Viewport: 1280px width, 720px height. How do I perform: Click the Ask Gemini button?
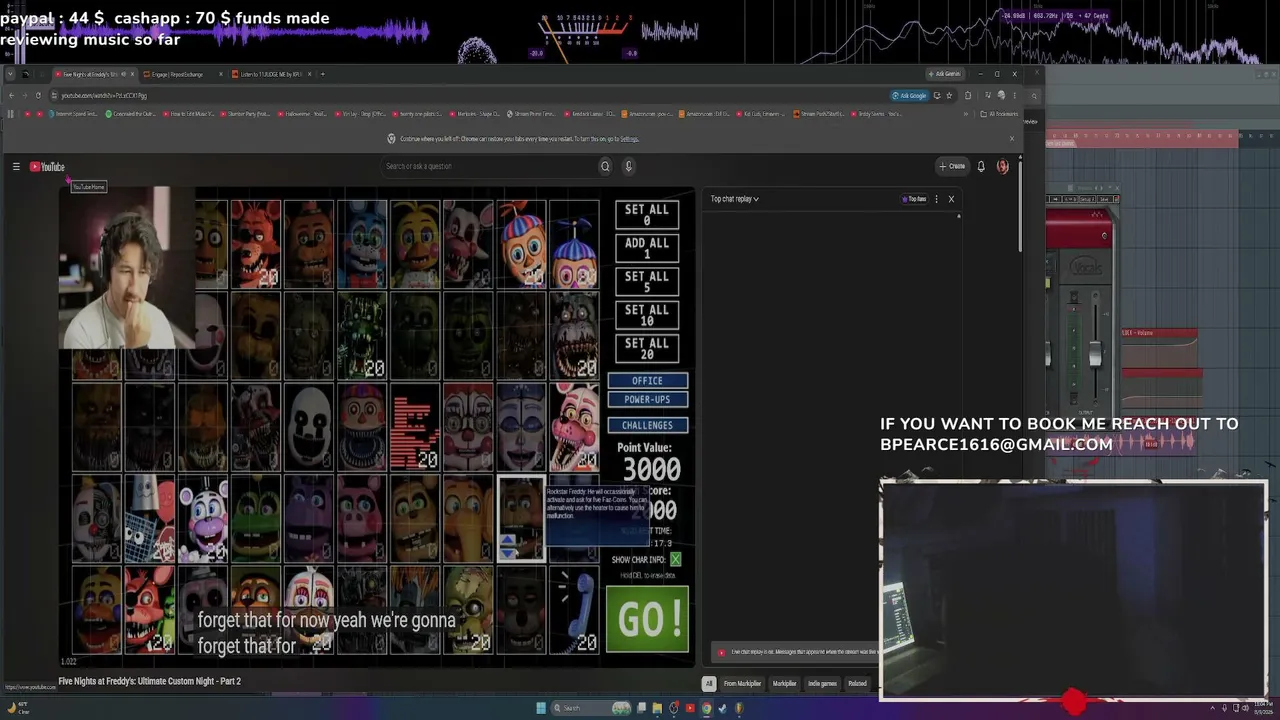(944, 74)
